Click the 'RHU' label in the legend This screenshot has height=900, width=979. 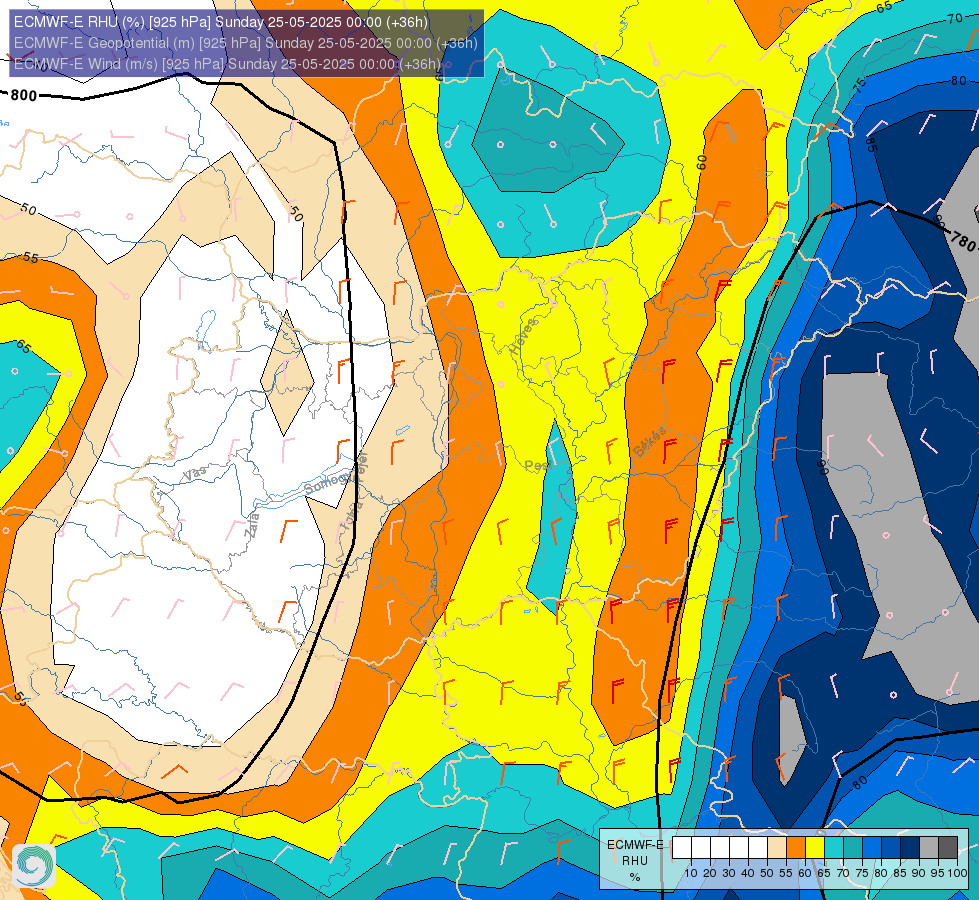(x=635, y=861)
